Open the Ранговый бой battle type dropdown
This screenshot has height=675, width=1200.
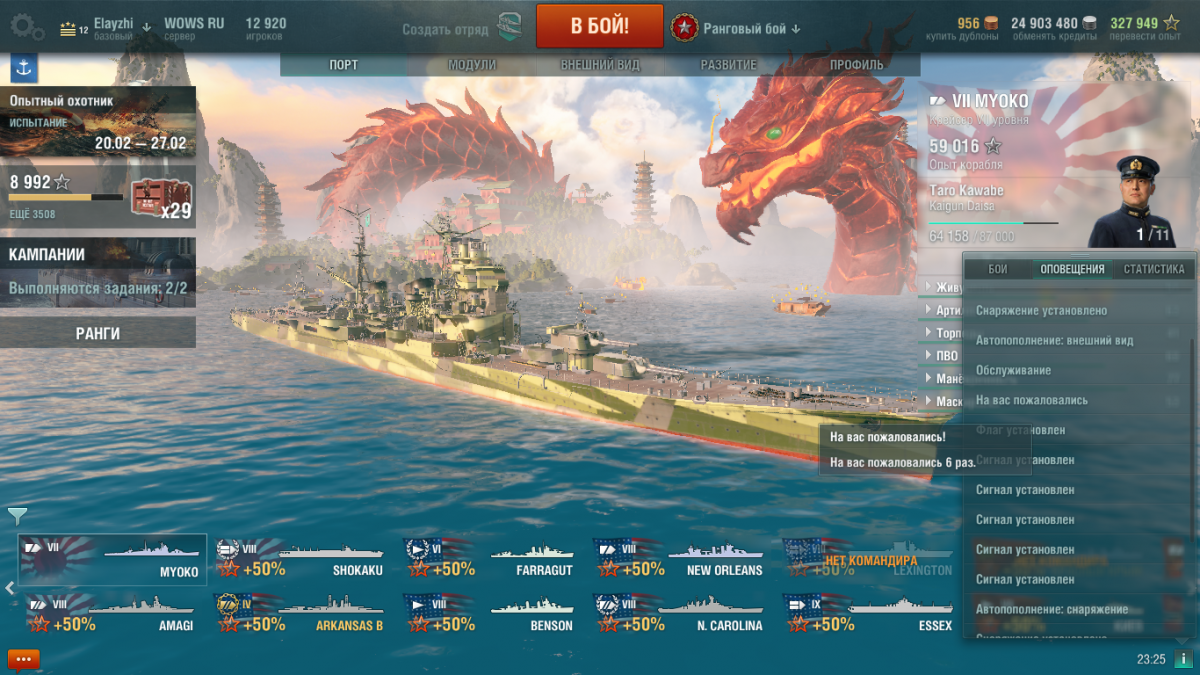tap(737, 28)
